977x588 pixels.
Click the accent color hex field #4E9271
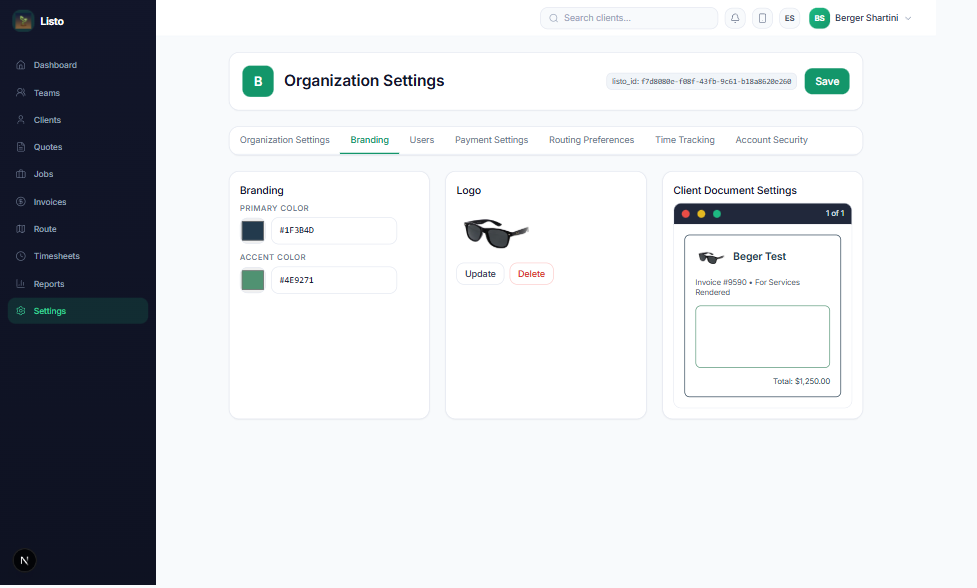click(x=334, y=280)
